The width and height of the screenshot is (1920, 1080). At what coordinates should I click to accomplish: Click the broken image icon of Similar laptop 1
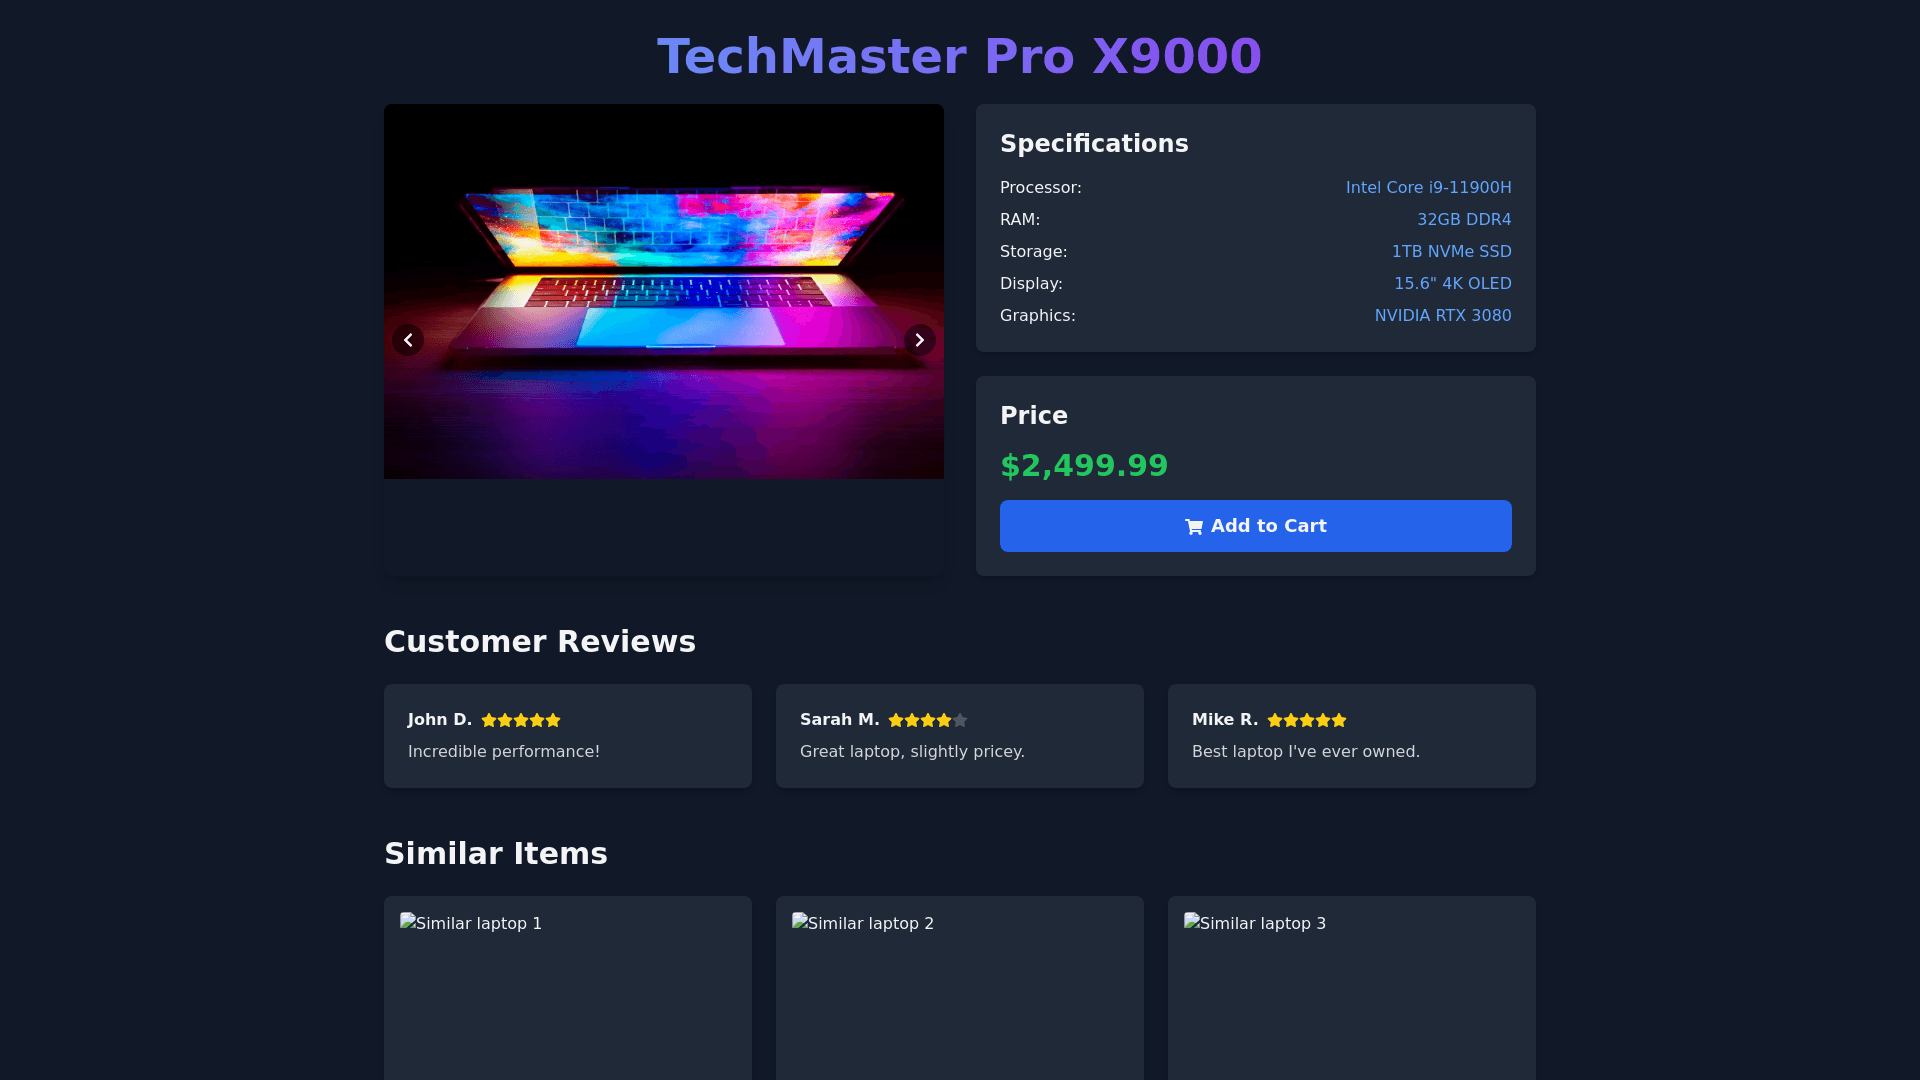point(408,922)
